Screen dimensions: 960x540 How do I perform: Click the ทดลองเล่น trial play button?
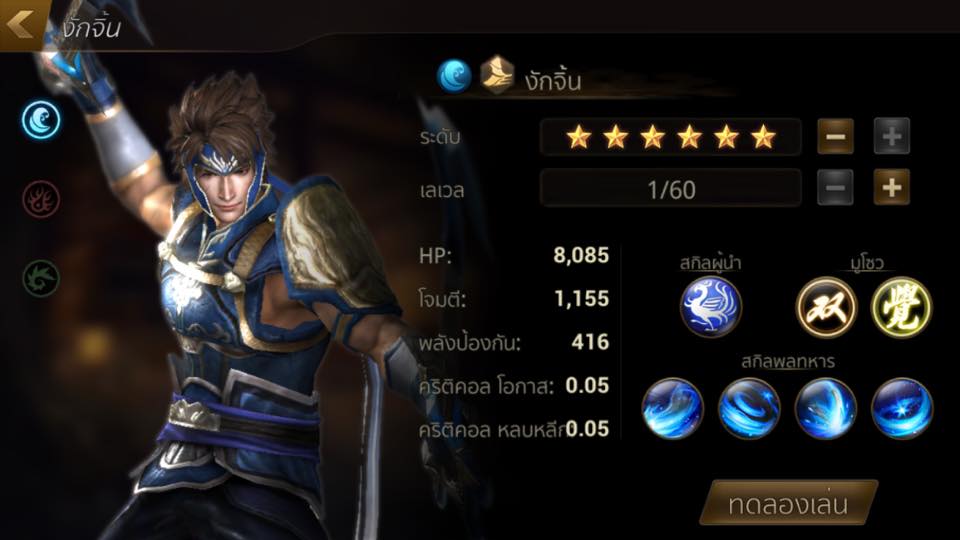point(789,503)
